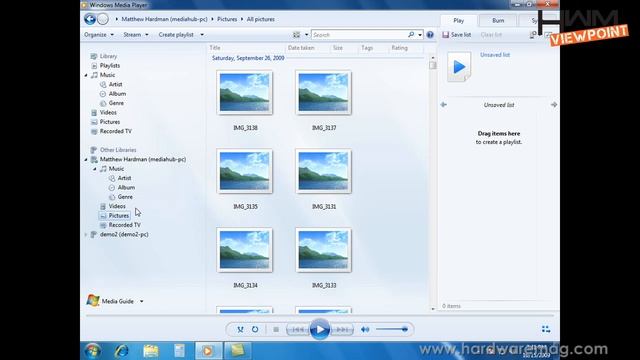Open the View options icon

pyautogui.click(x=297, y=35)
